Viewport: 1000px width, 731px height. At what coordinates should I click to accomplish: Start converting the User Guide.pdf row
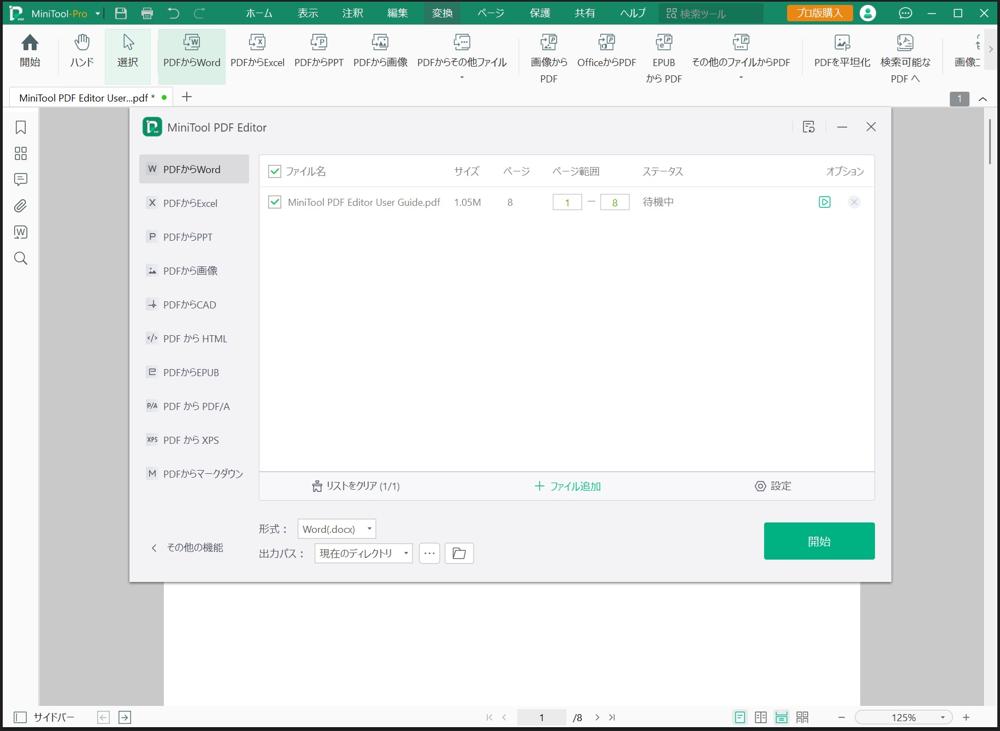tap(825, 202)
